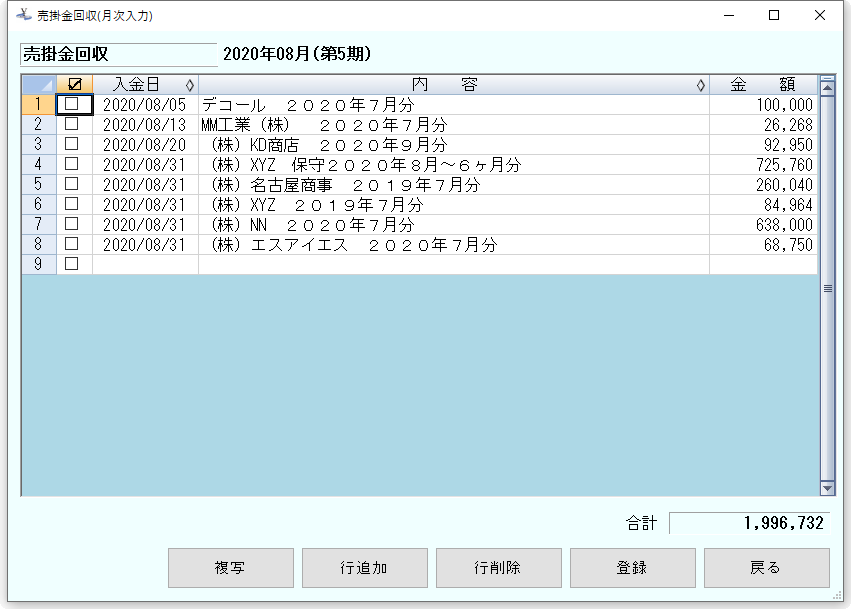Click amount cell 725,760
This screenshot has height=609, width=851.
click(763, 164)
